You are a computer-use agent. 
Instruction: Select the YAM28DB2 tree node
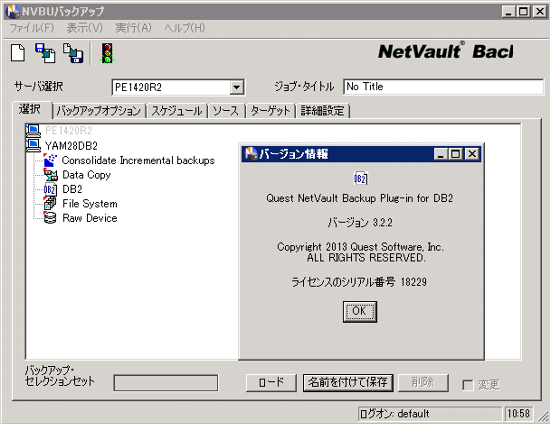click(71, 146)
